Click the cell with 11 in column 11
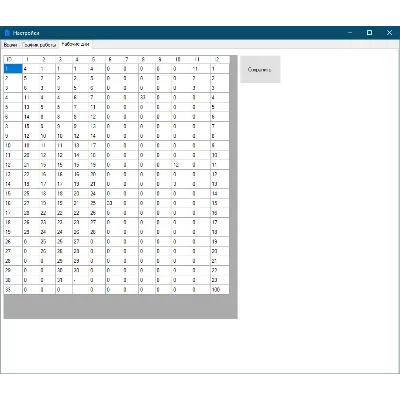 click(x=199, y=69)
